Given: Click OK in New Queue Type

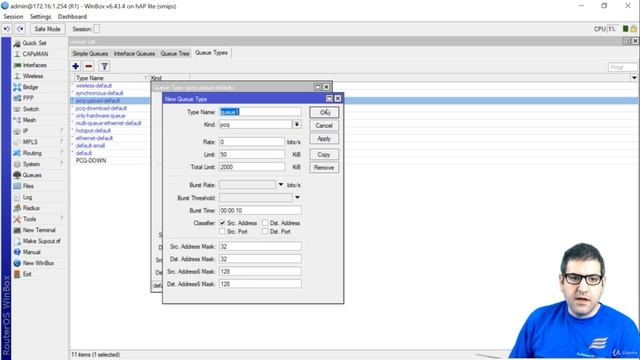Looking at the screenshot, I should (324, 112).
